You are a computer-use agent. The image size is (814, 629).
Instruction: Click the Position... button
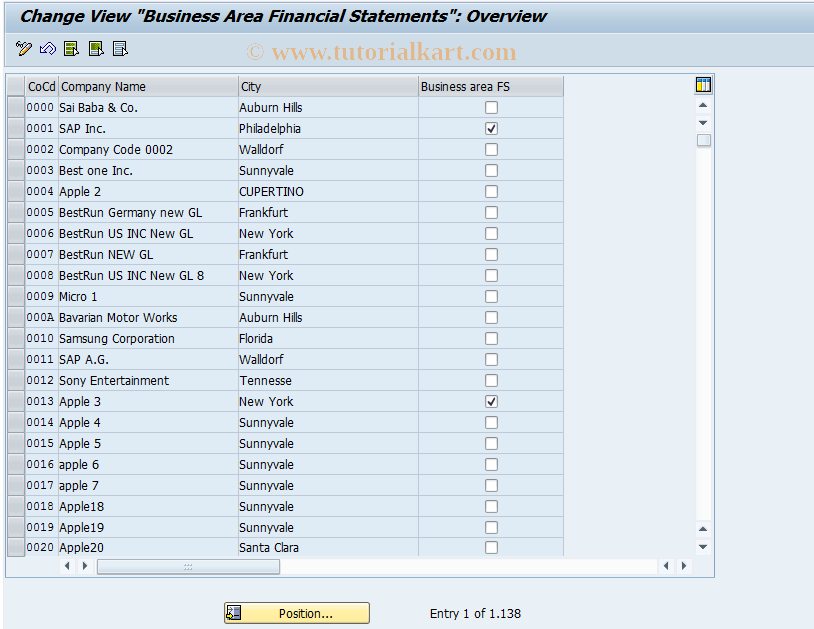(x=297, y=613)
